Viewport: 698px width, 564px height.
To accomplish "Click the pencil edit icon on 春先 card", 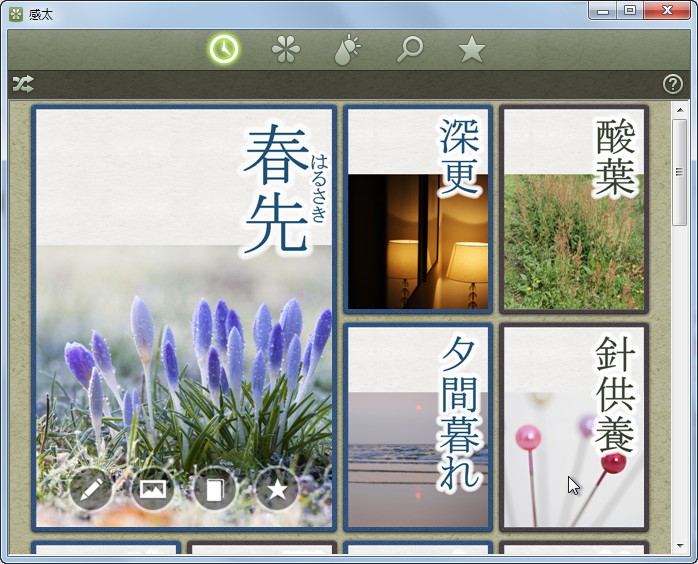I will click(91, 489).
